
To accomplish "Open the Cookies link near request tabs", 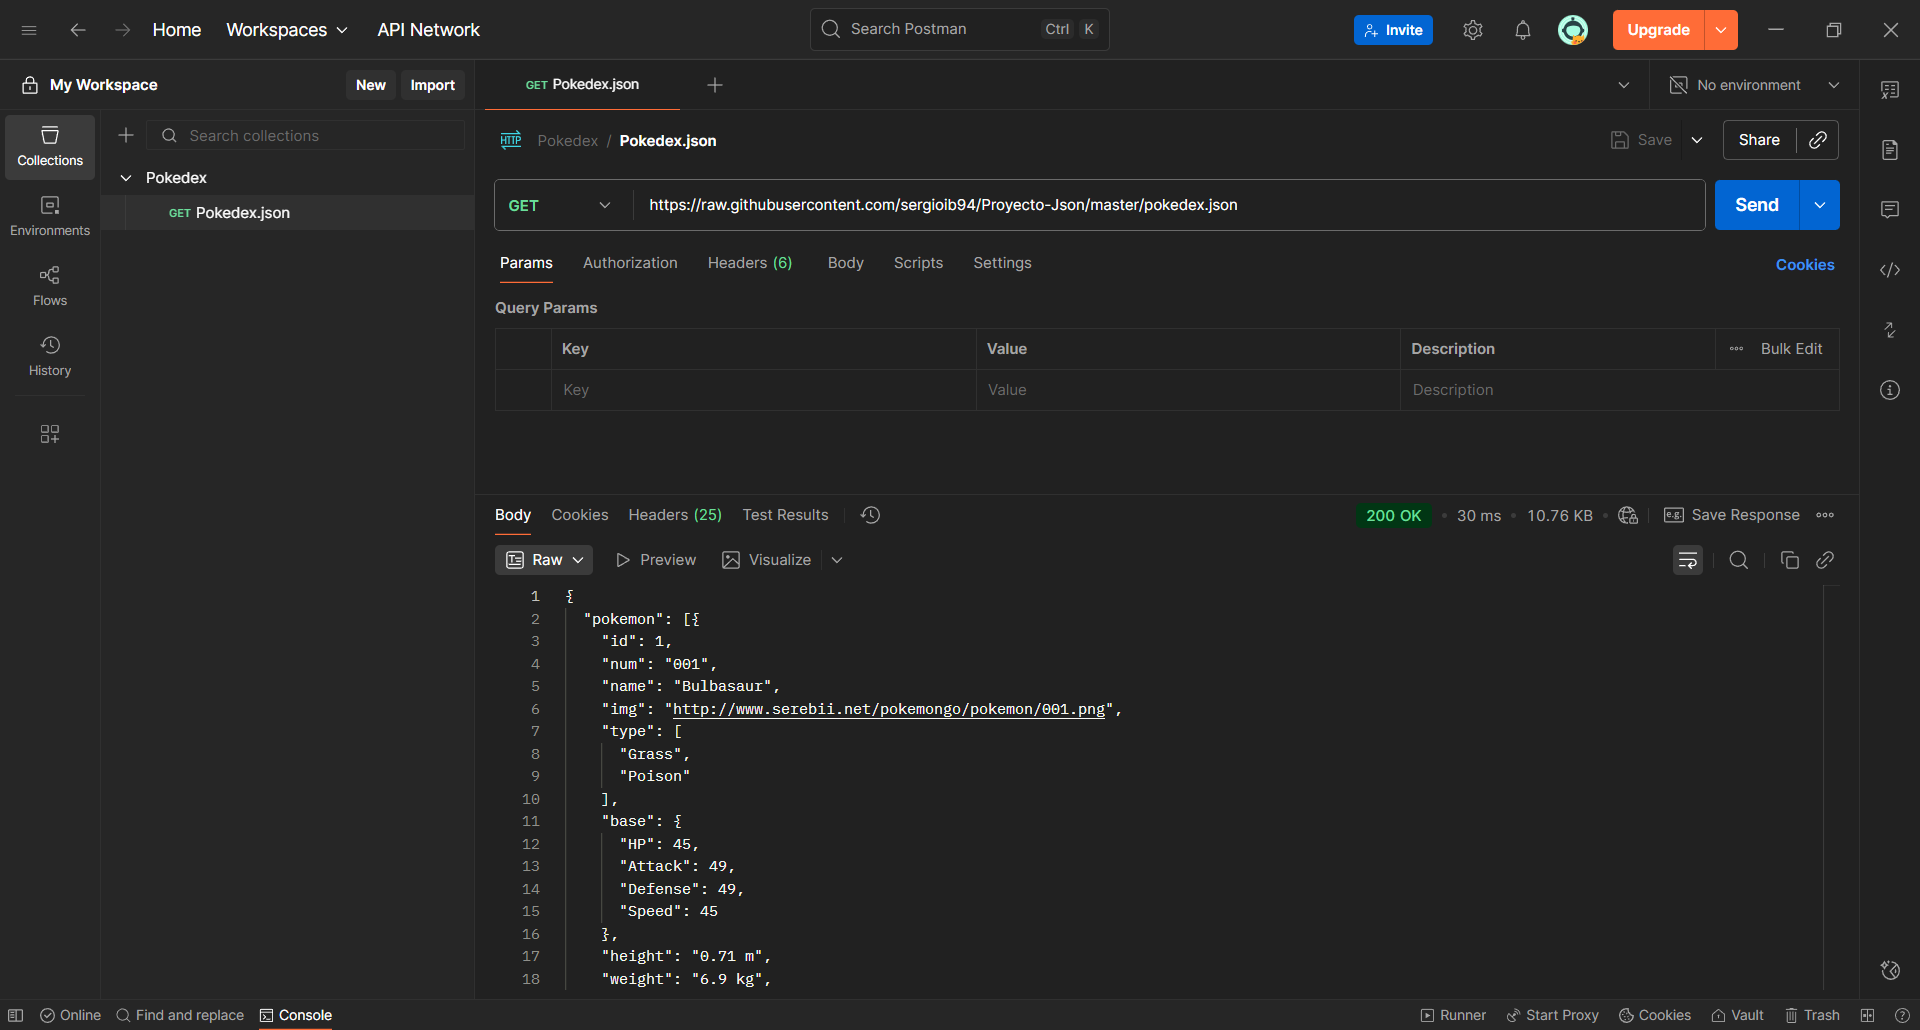I will (1804, 265).
